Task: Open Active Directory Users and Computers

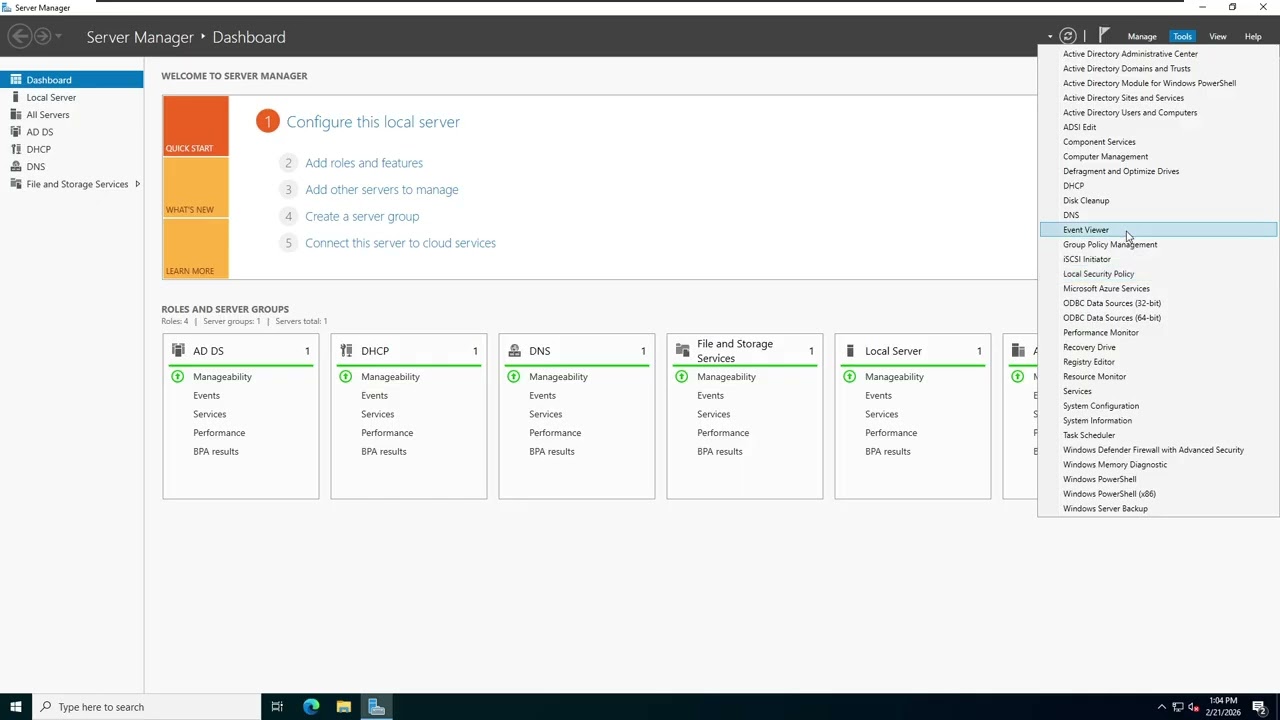Action: pos(1158,113)
